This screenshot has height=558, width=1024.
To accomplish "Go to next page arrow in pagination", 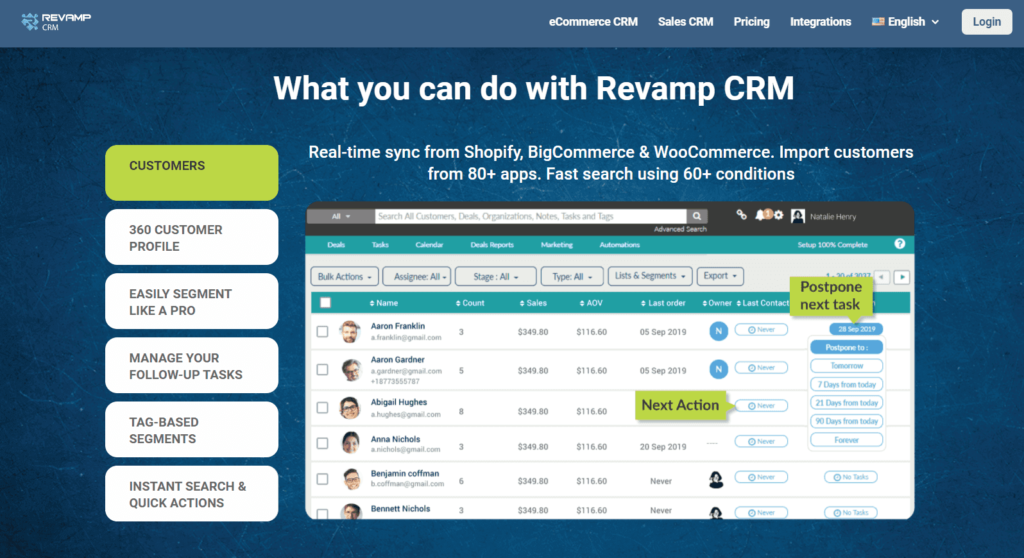I will [902, 277].
